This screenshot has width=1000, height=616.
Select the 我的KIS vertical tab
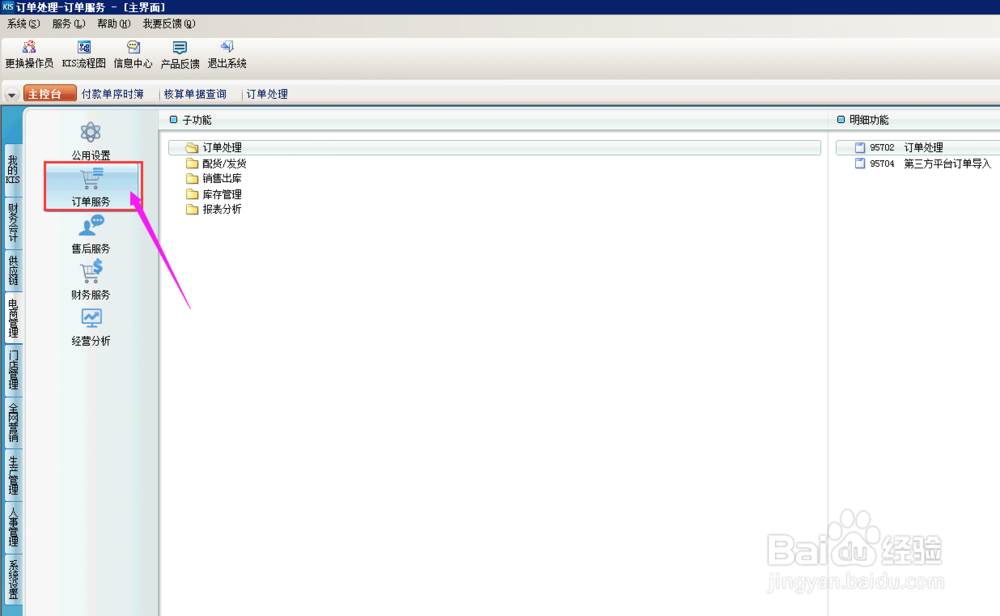pyautogui.click(x=13, y=169)
